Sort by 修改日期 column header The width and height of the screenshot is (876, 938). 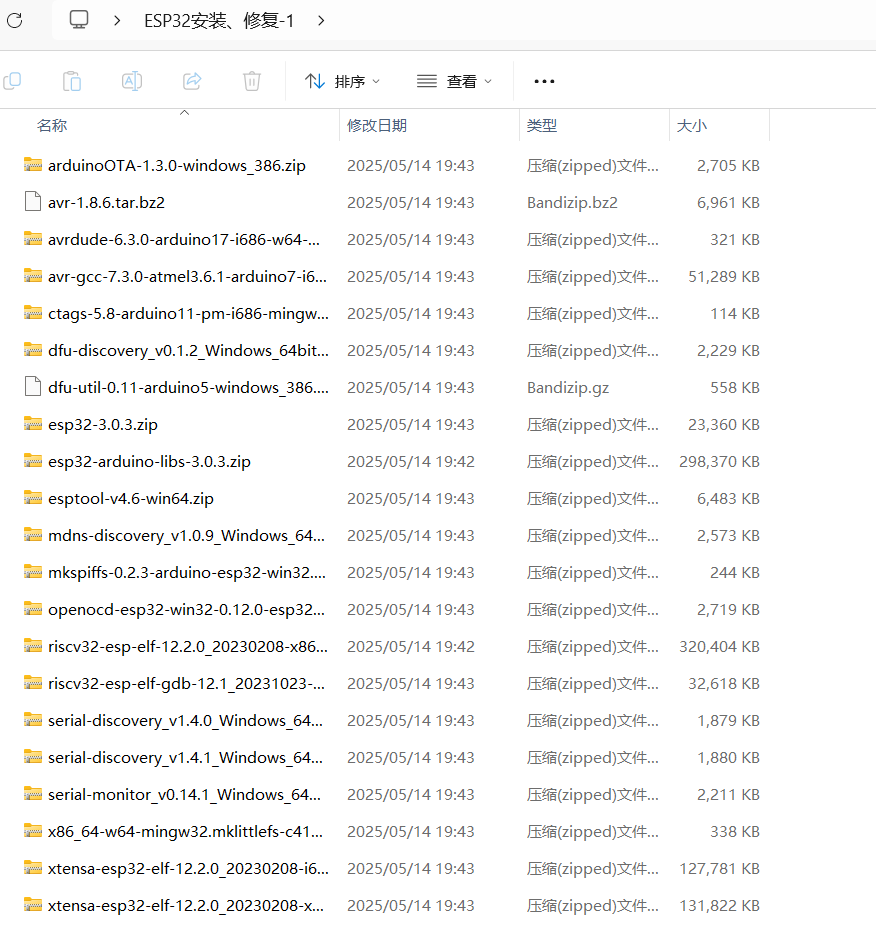pyautogui.click(x=377, y=126)
